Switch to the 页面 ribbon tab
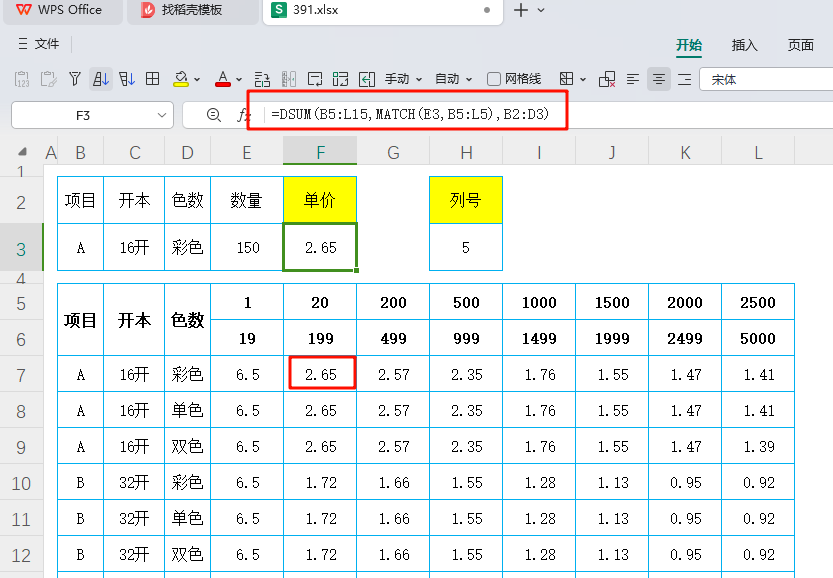833x578 pixels. pos(801,45)
